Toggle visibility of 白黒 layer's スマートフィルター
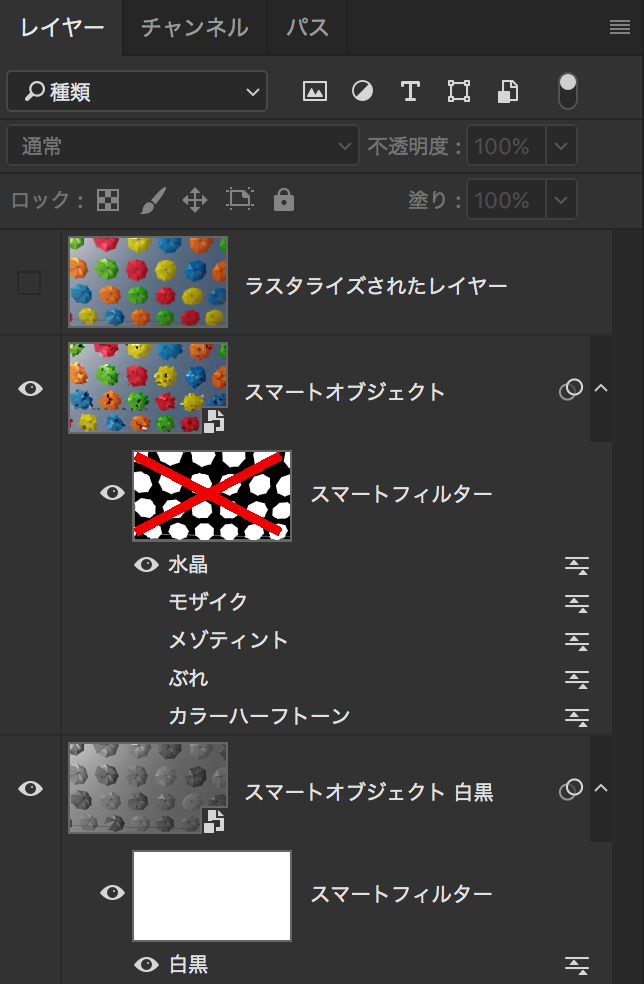Screen dimensions: 644x984 click(x=112, y=892)
